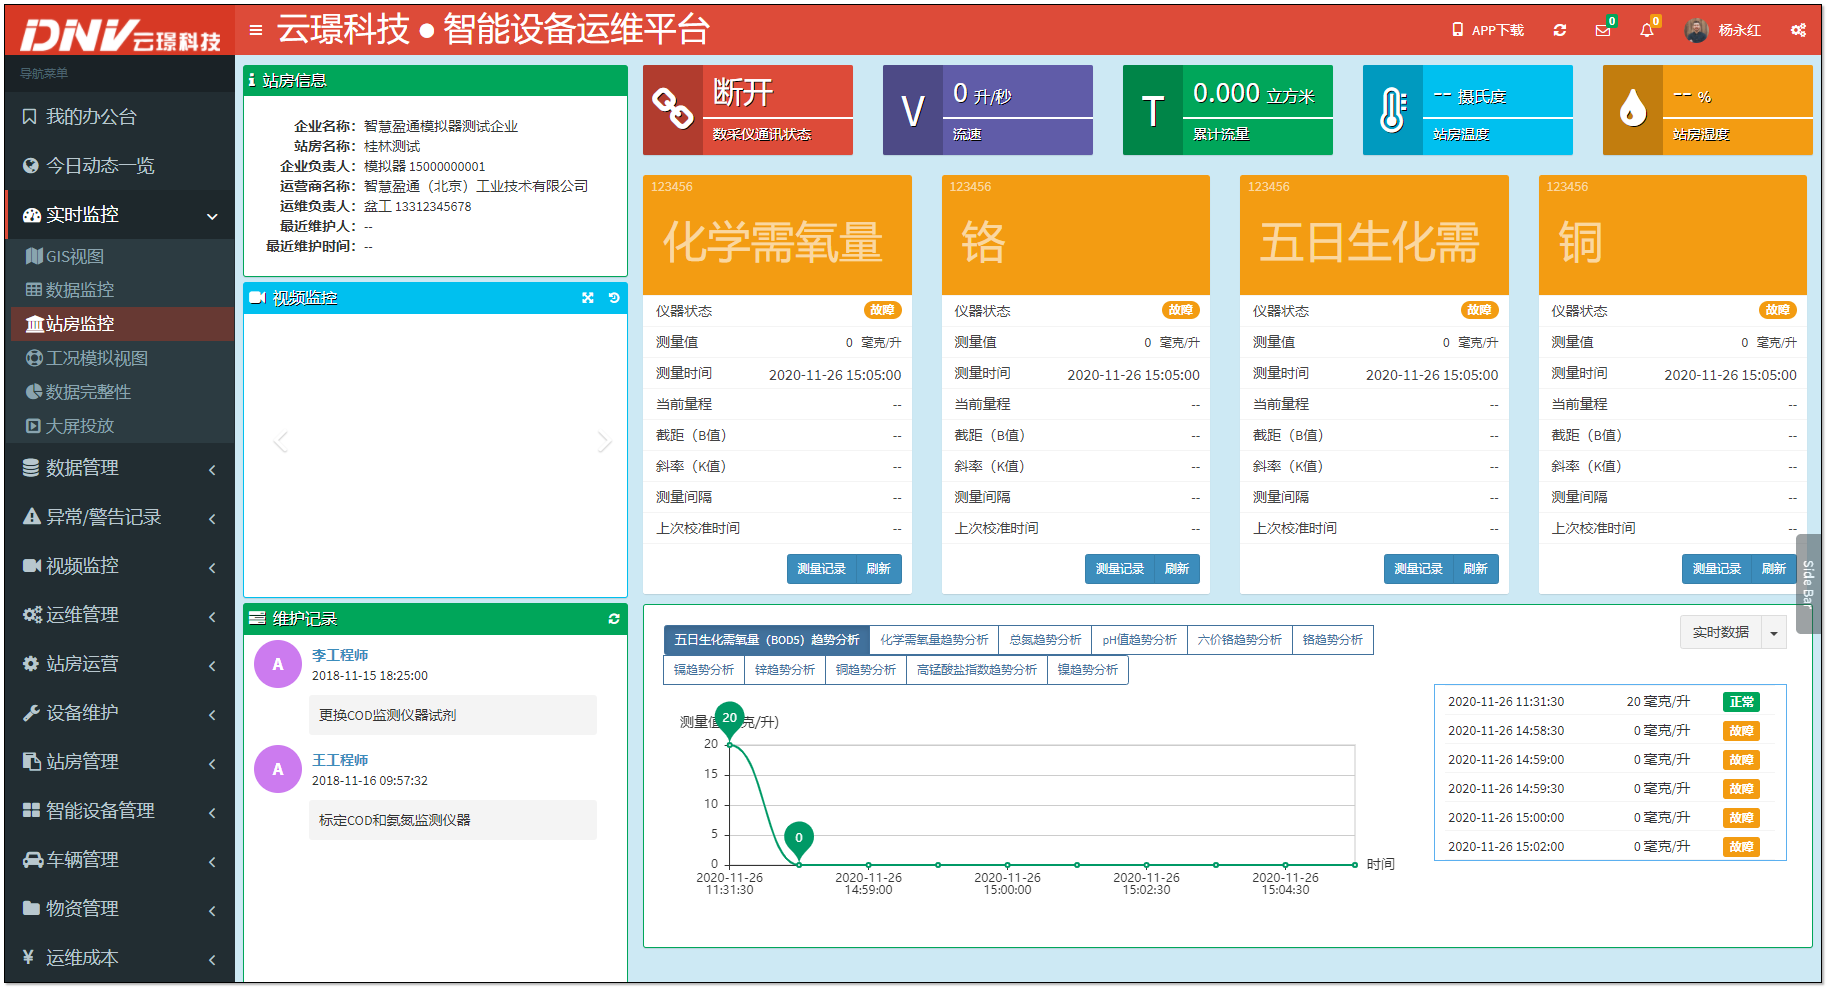Click 刷新 button under 铜 card

(1774, 569)
